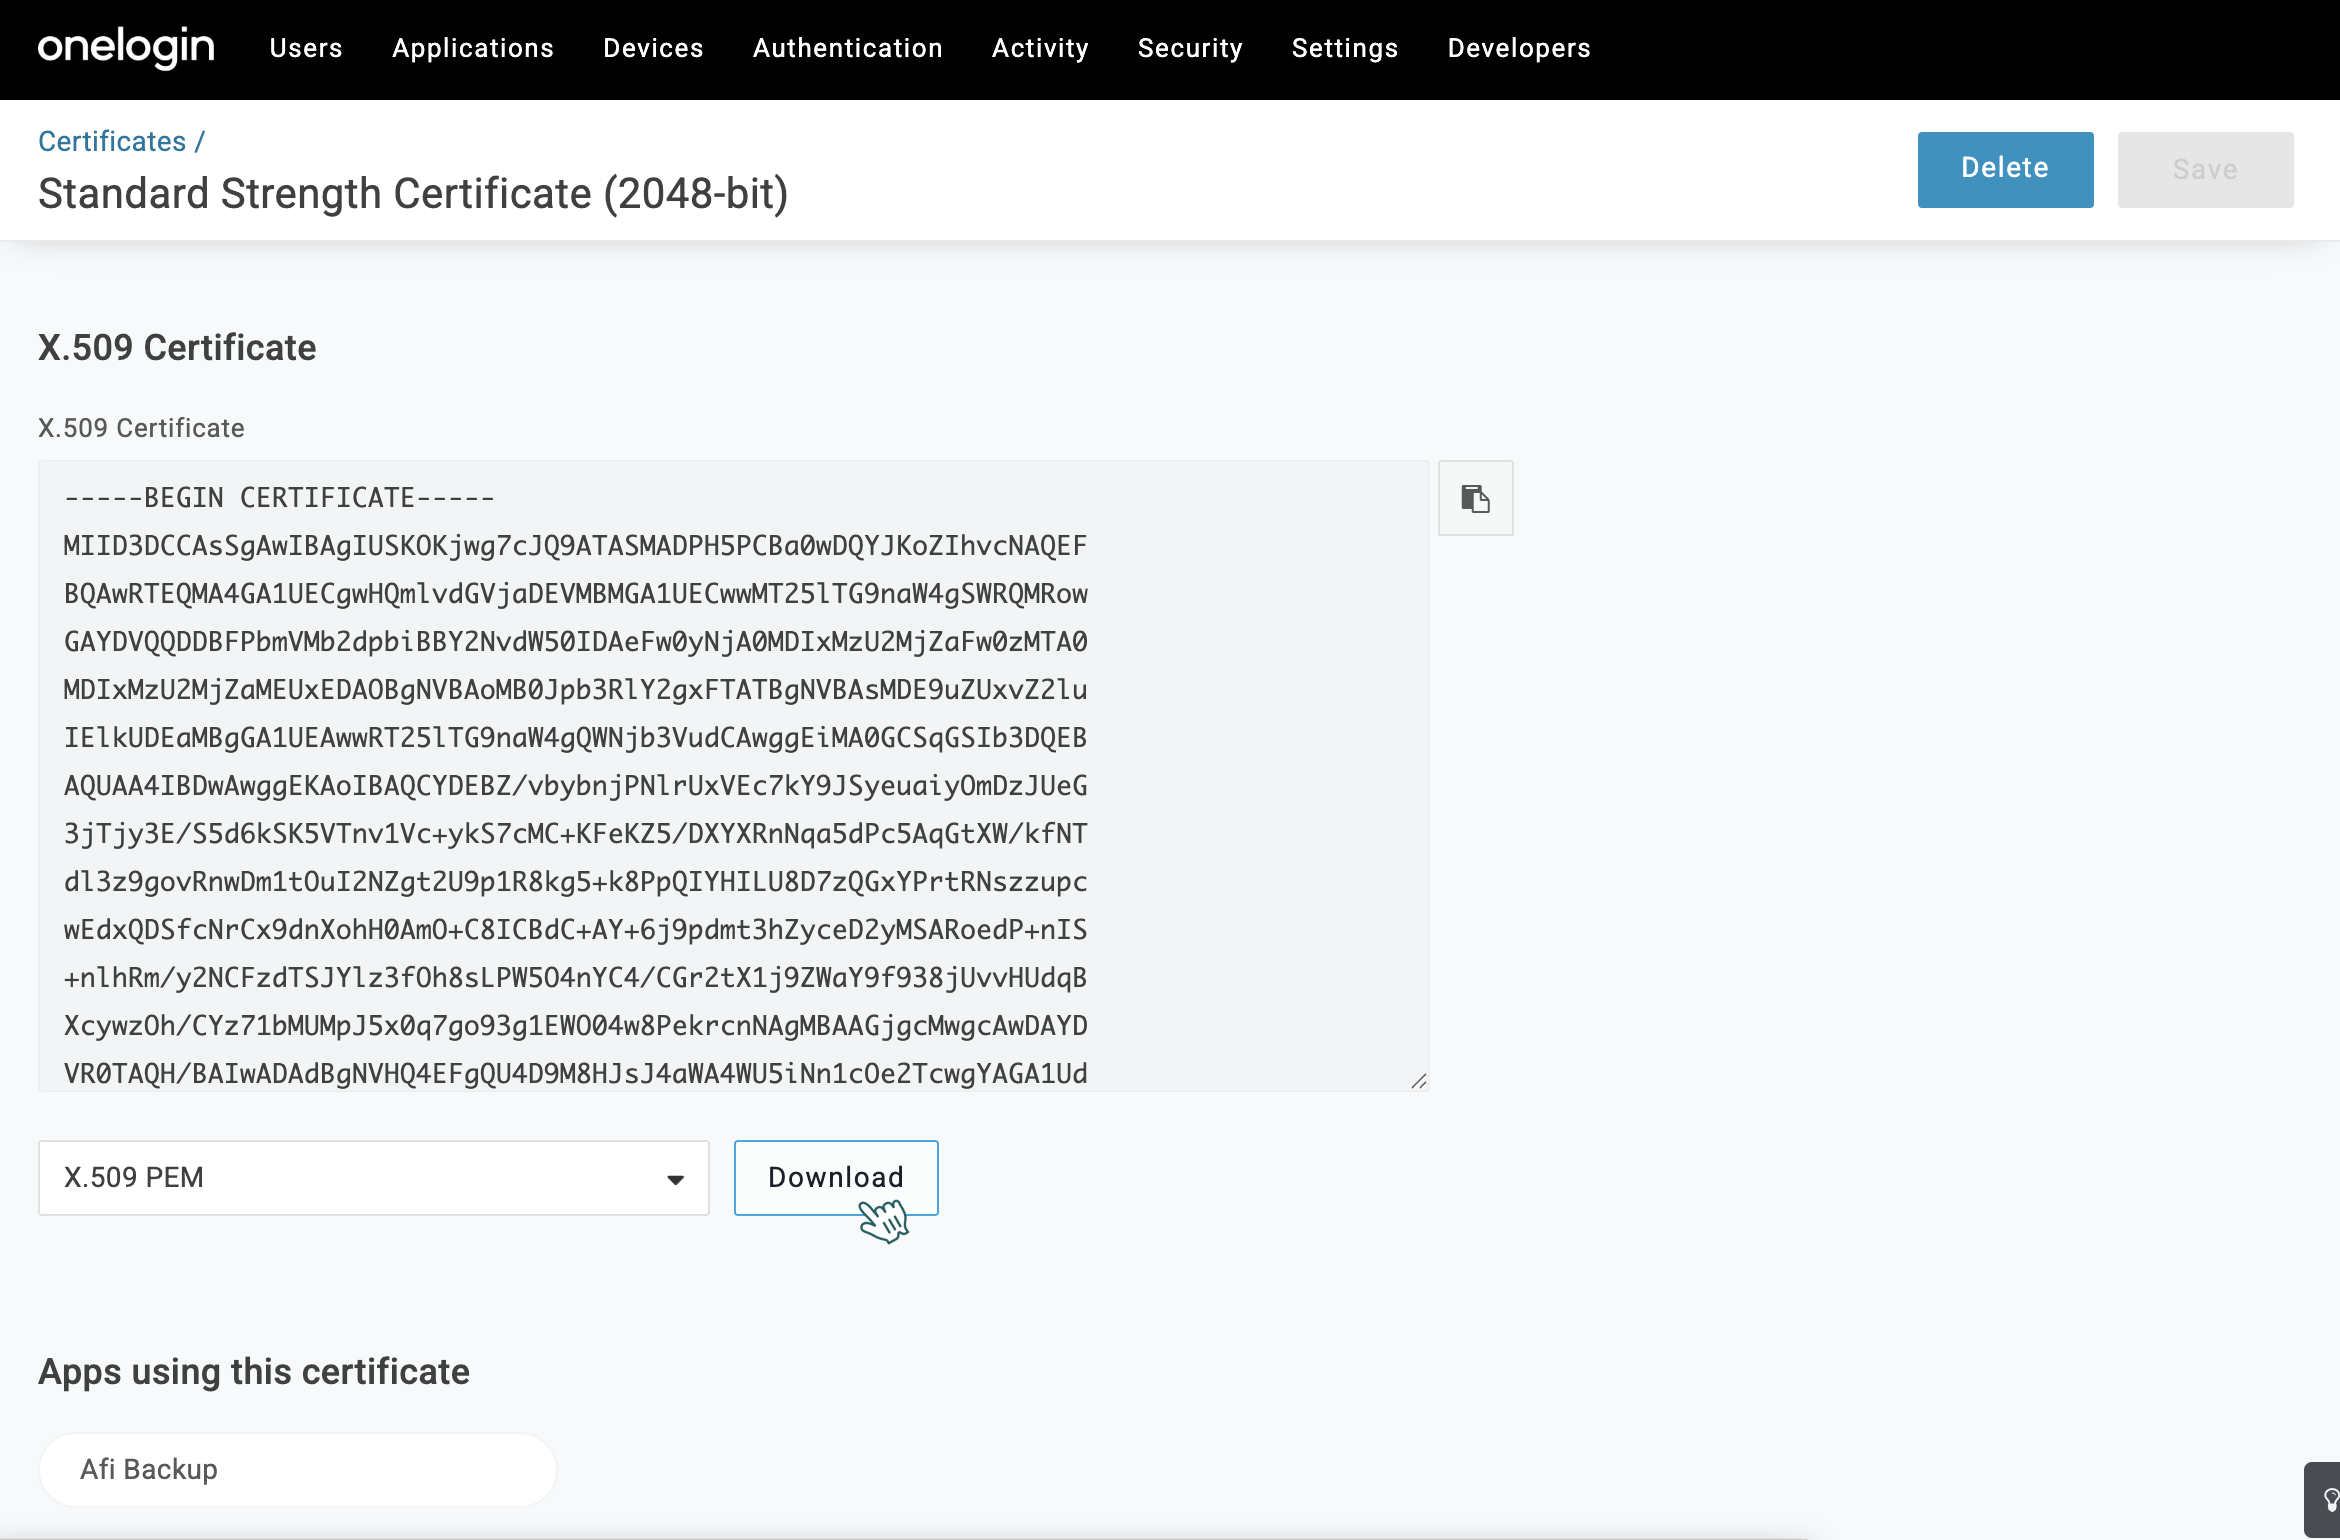The image size is (2340, 1540).
Task: Delete this certificate
Action: 2005,169
